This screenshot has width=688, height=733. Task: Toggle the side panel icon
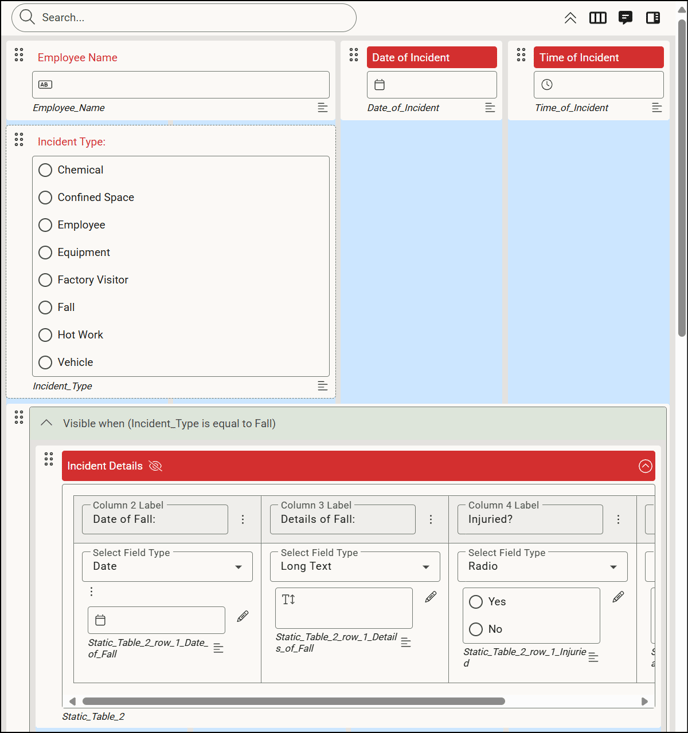point(652,18)
